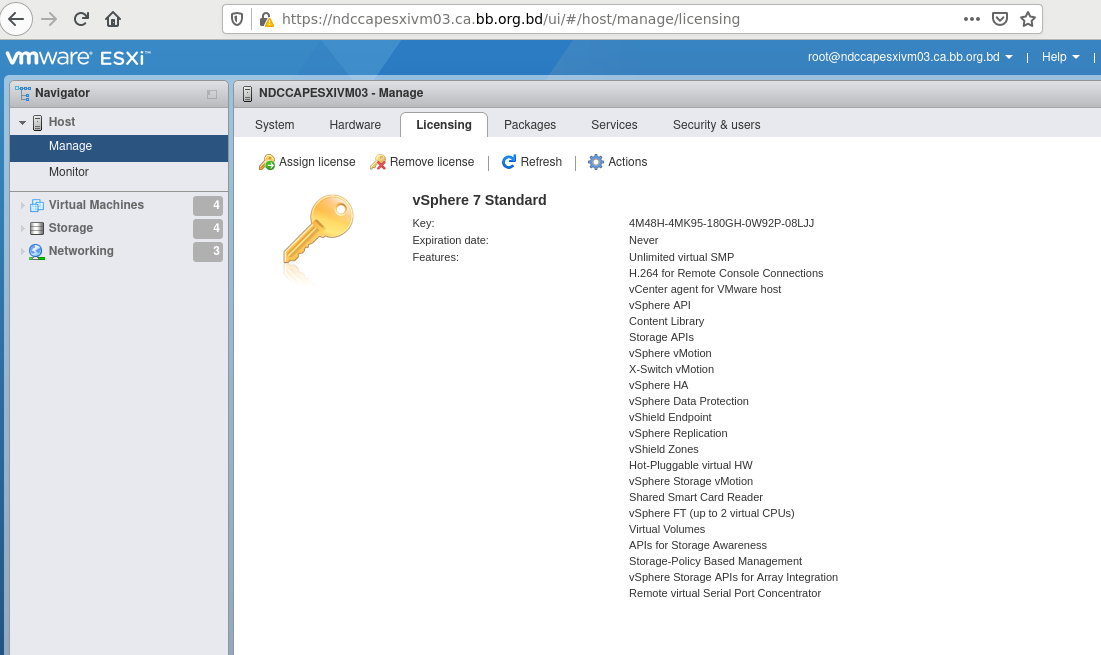This screenshot has height=655, width=1101.
Task: Open the Security & users tab
Action: pyautogui.click(x=716, y=124)
